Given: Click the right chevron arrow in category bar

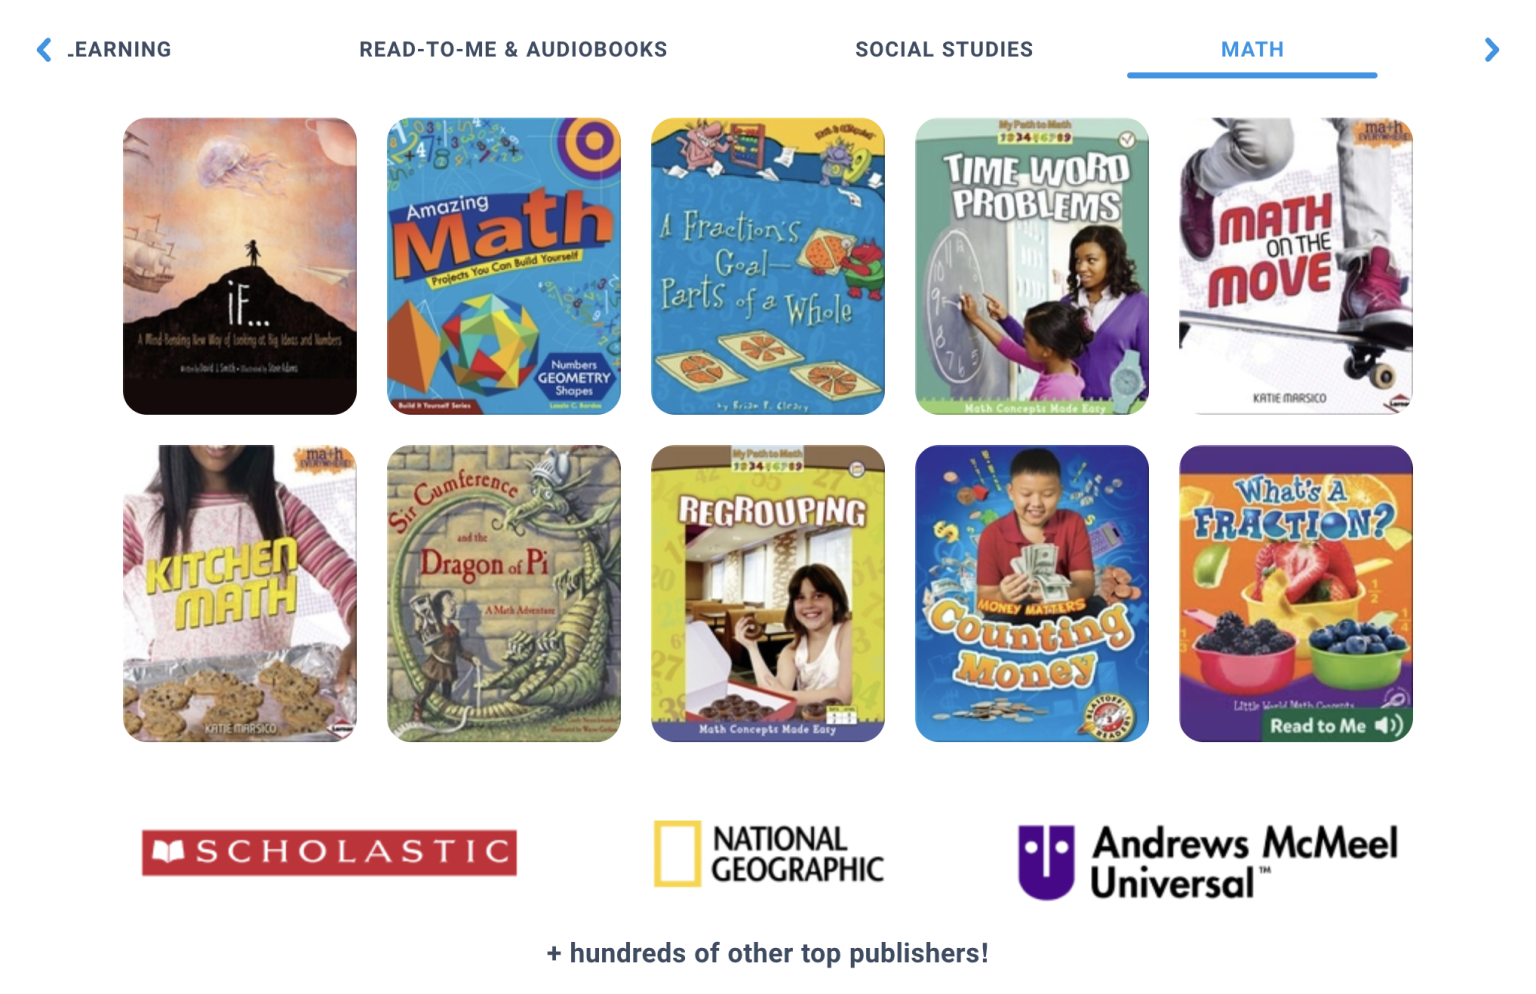Looking at the screenshot, I should click(x=1491, y=50).
